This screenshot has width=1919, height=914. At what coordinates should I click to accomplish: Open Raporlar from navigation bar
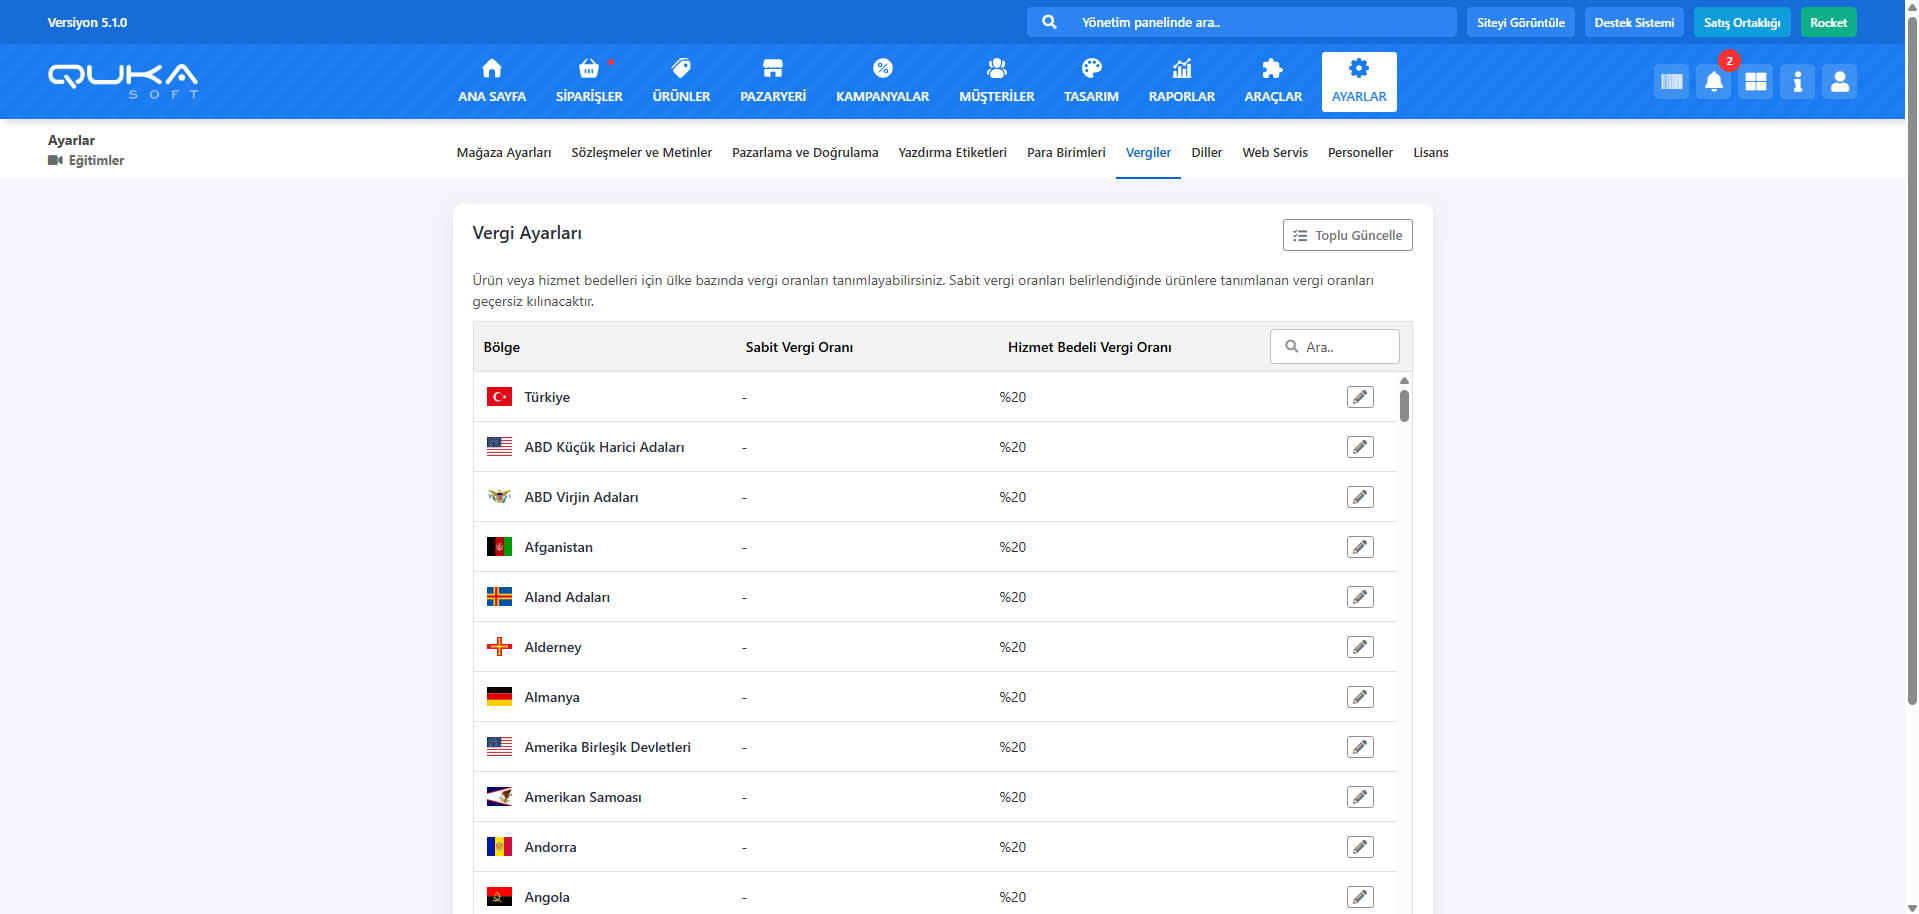pyautogui.click(x=1181, y=82)
